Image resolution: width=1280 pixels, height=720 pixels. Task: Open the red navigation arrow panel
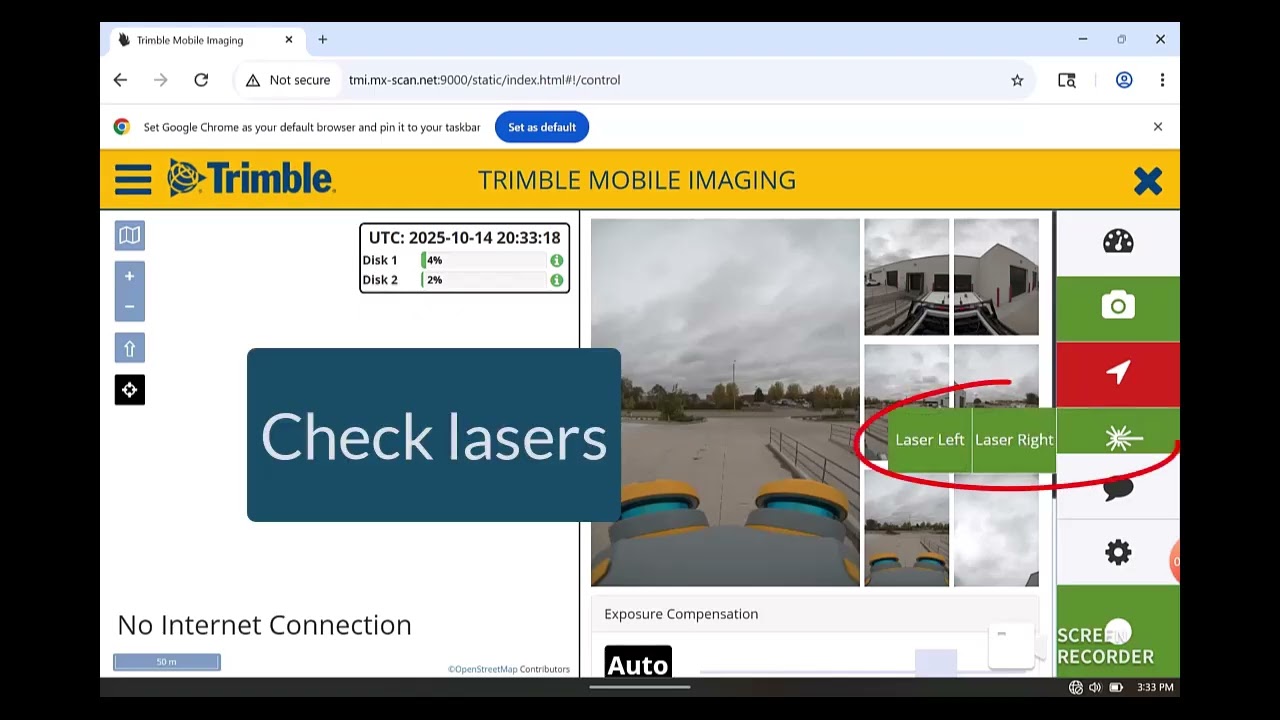1118,374
